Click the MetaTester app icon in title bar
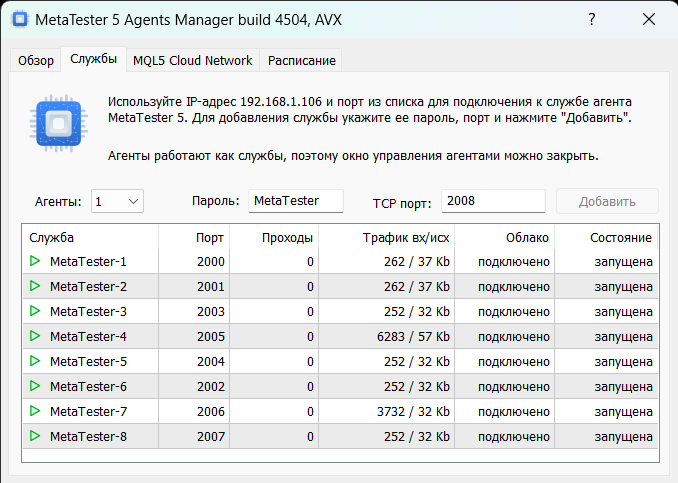The height and width of the screenshot is (483, 678). (x=20, y=19)
